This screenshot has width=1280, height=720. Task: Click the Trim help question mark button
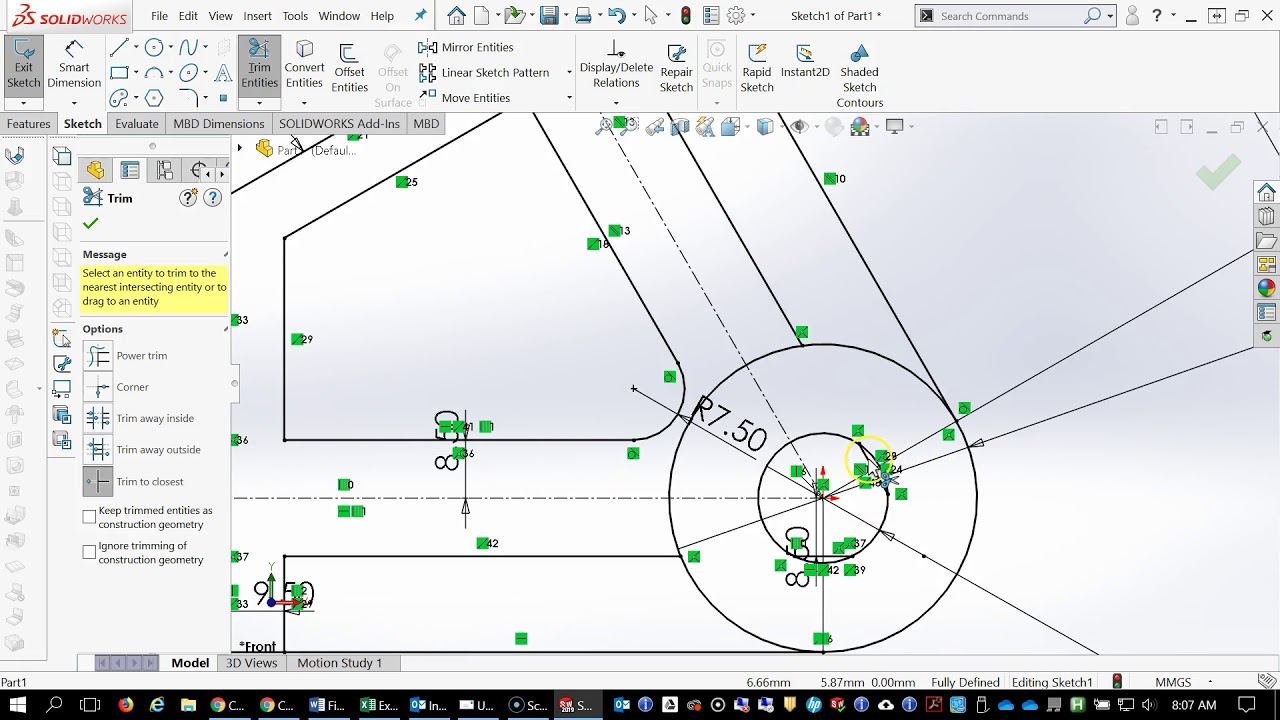click(x=212, y=198)
